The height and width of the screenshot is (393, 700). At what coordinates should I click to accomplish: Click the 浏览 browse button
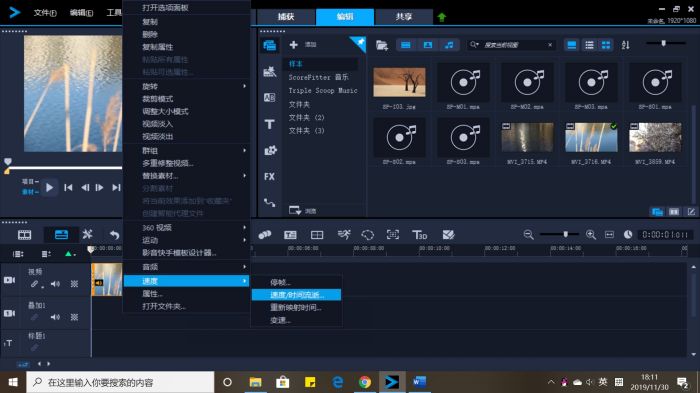tap(303, 210)
